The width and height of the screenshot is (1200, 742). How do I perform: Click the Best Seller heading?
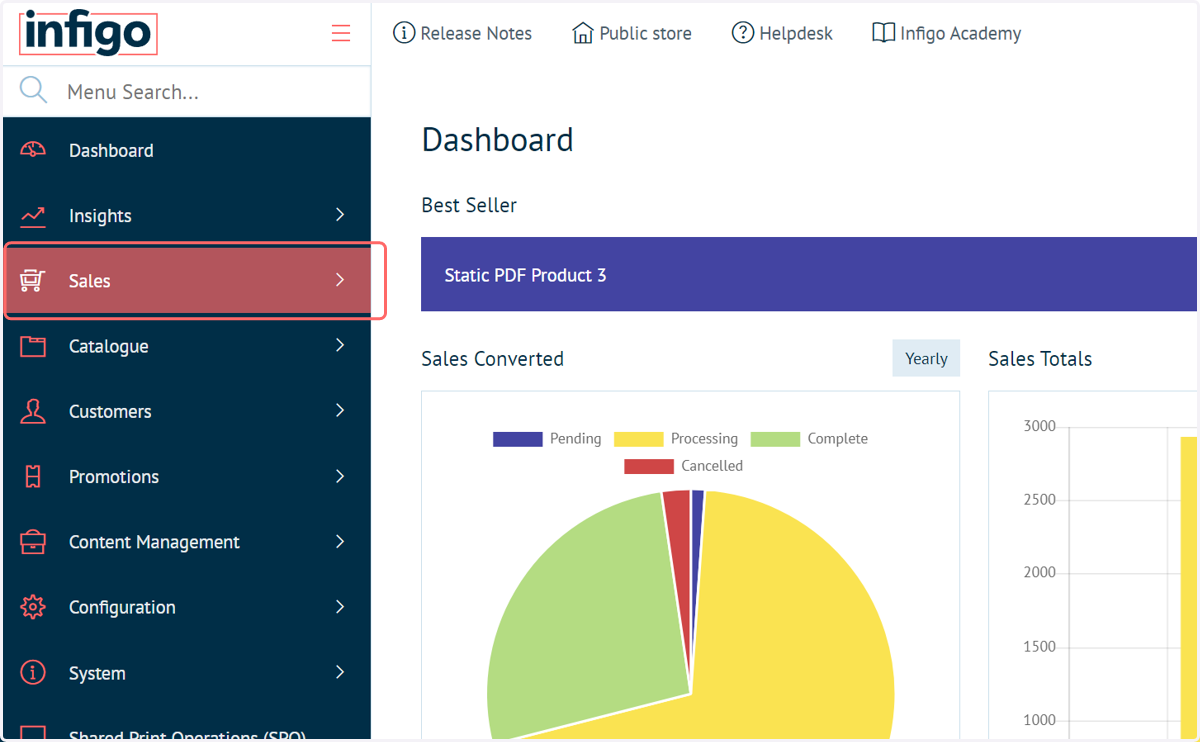[469, 205]
